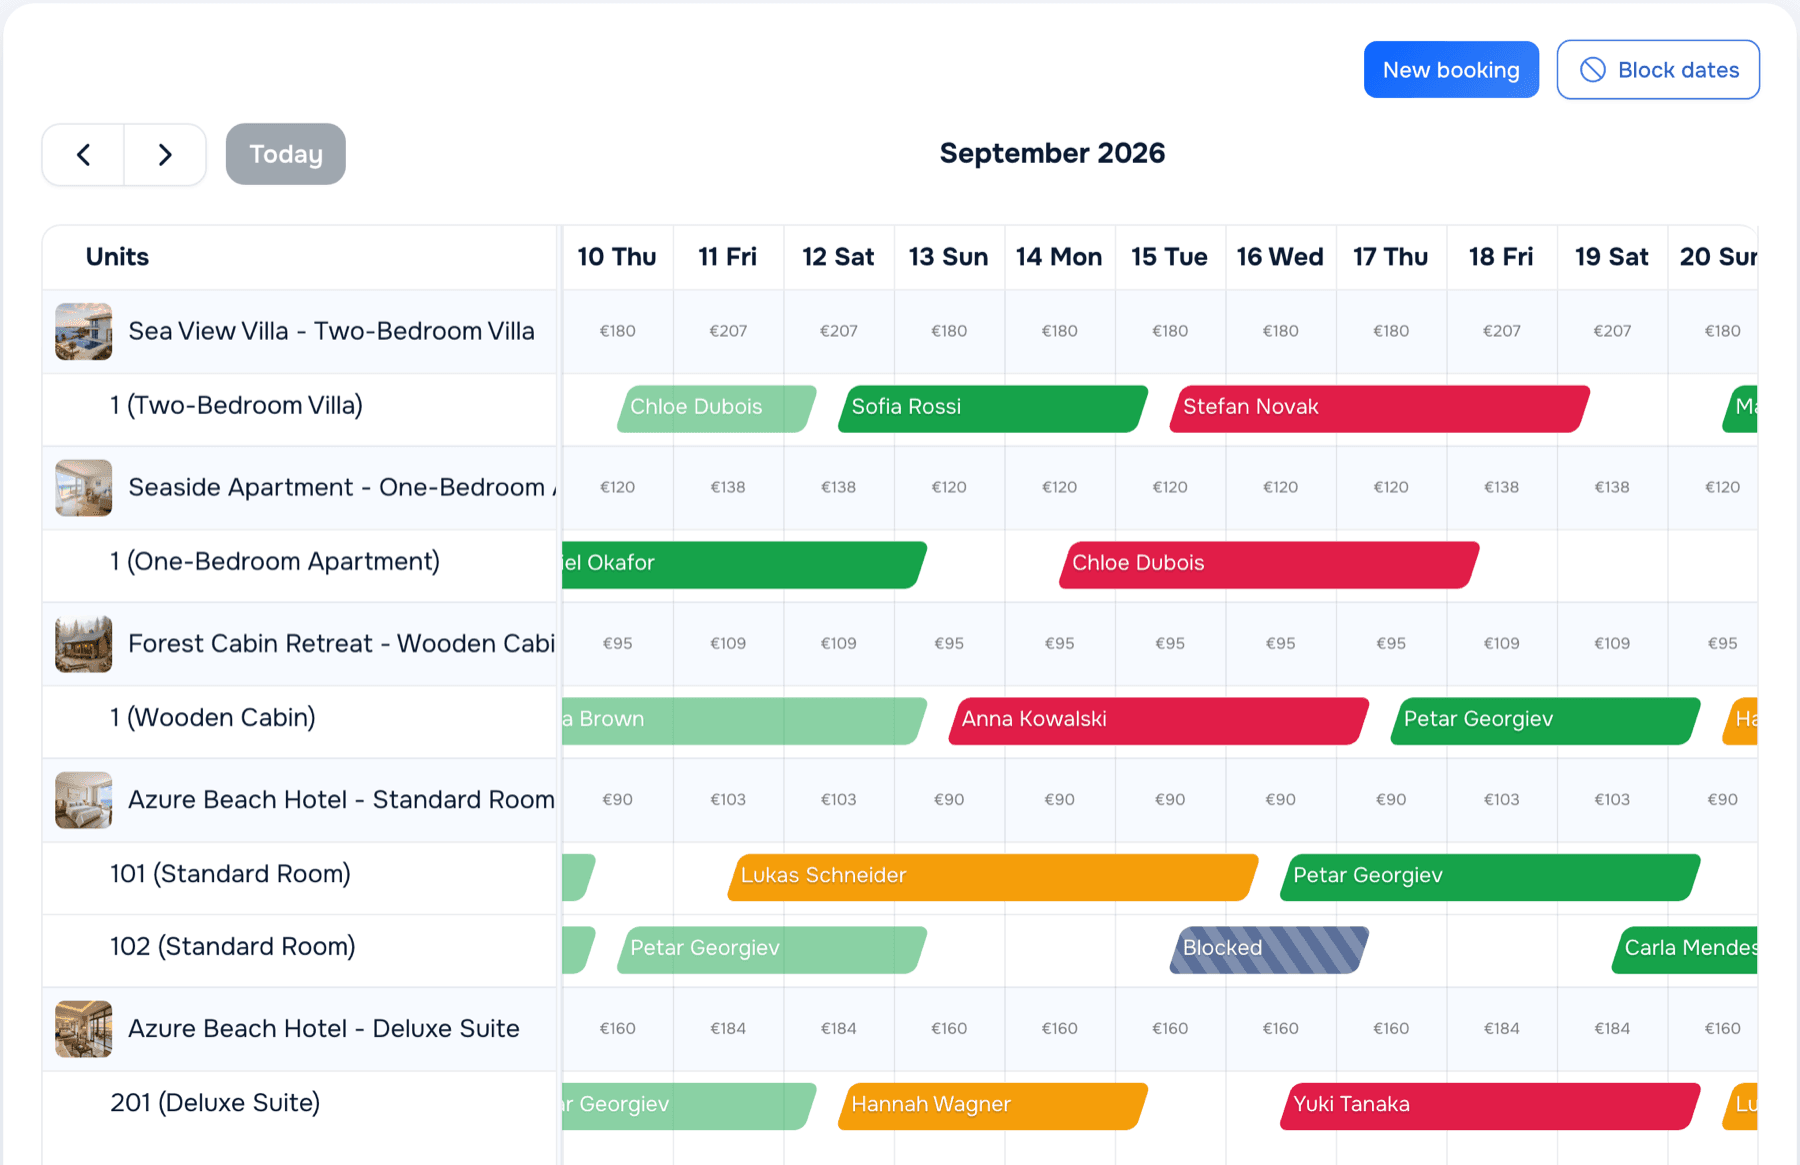Open Sofia Rossi booking

click(993, 408)
